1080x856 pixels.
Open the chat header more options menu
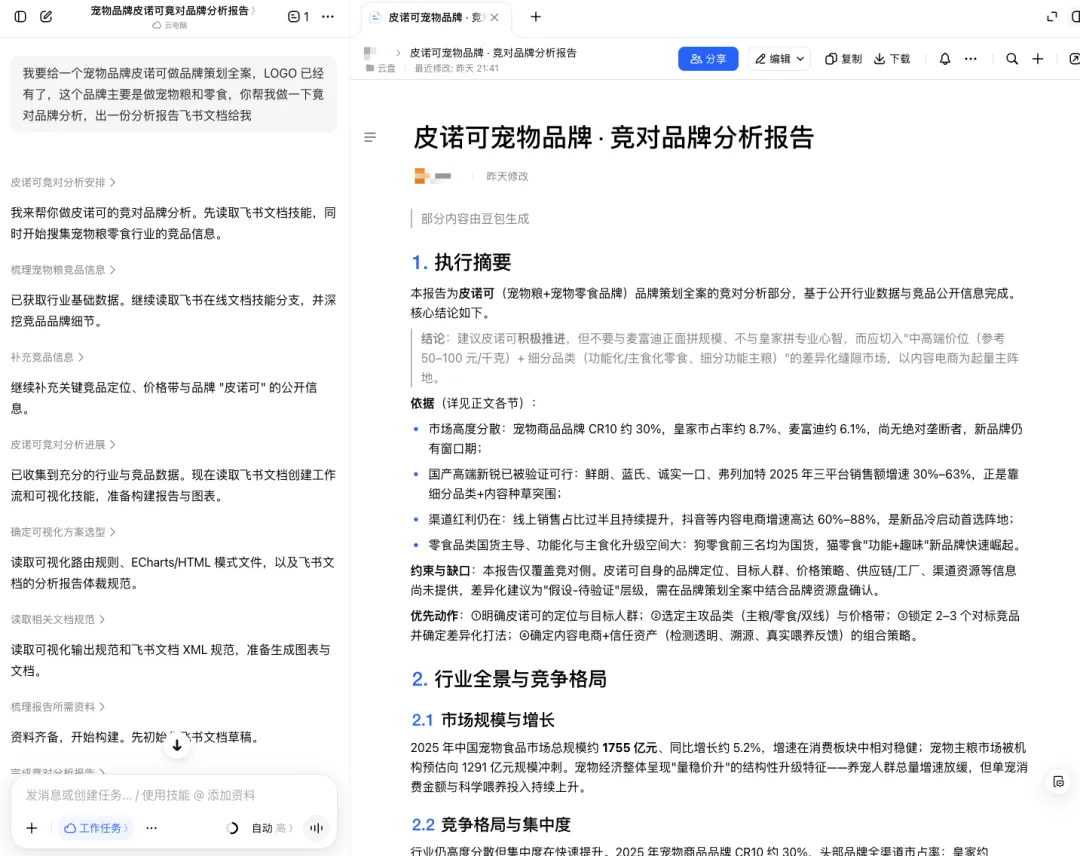coord(328,17)
